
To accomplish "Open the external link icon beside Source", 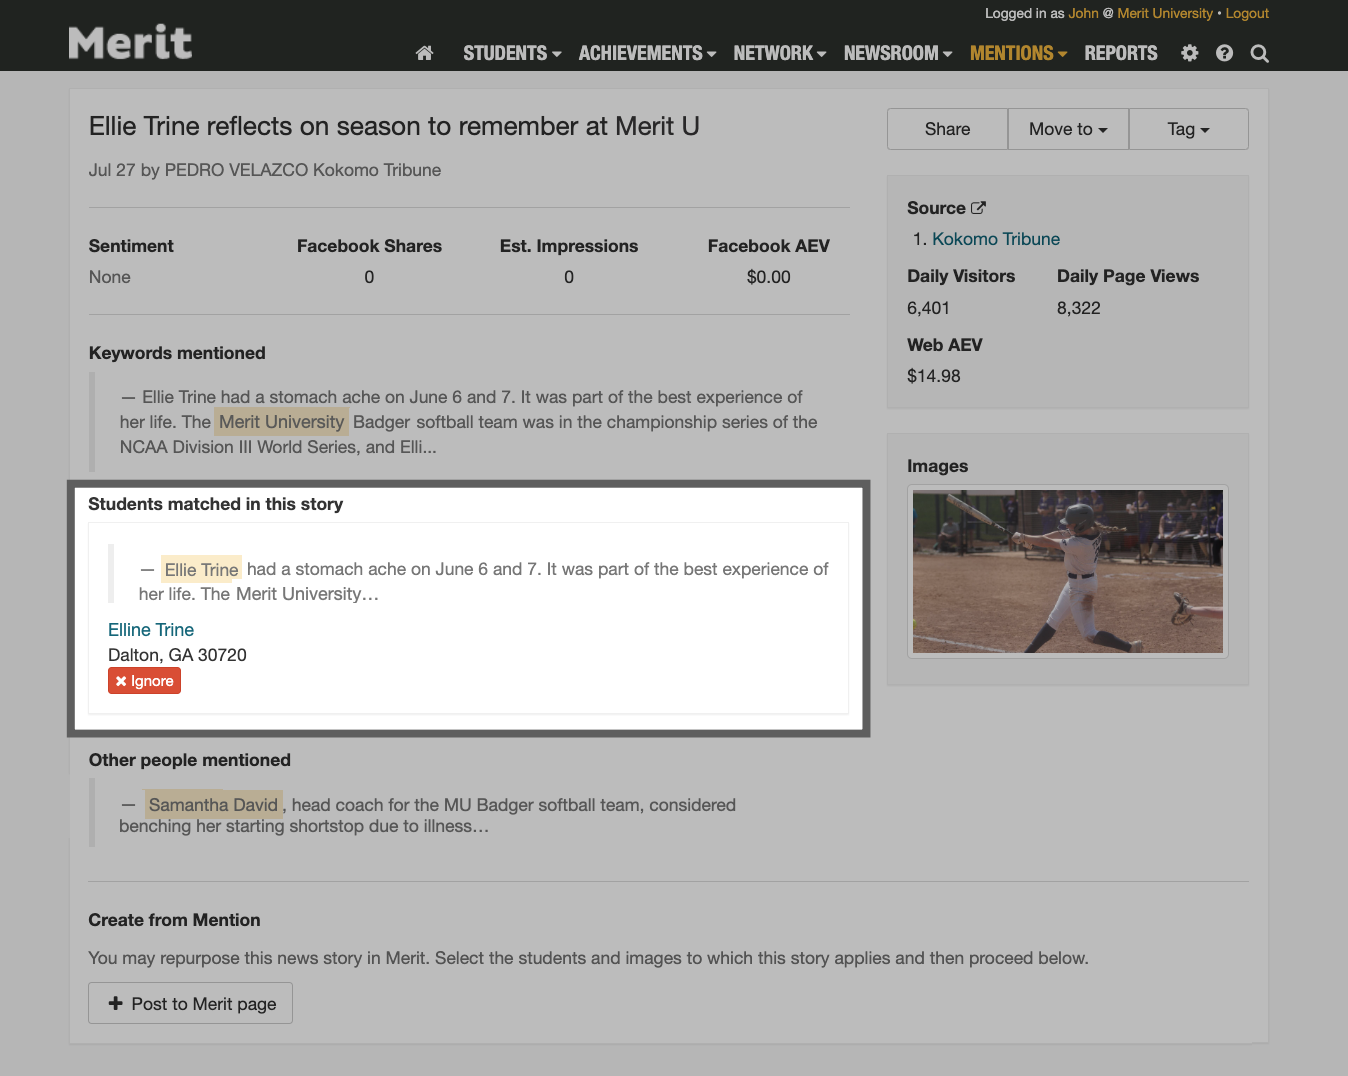I will coord(978,208).
